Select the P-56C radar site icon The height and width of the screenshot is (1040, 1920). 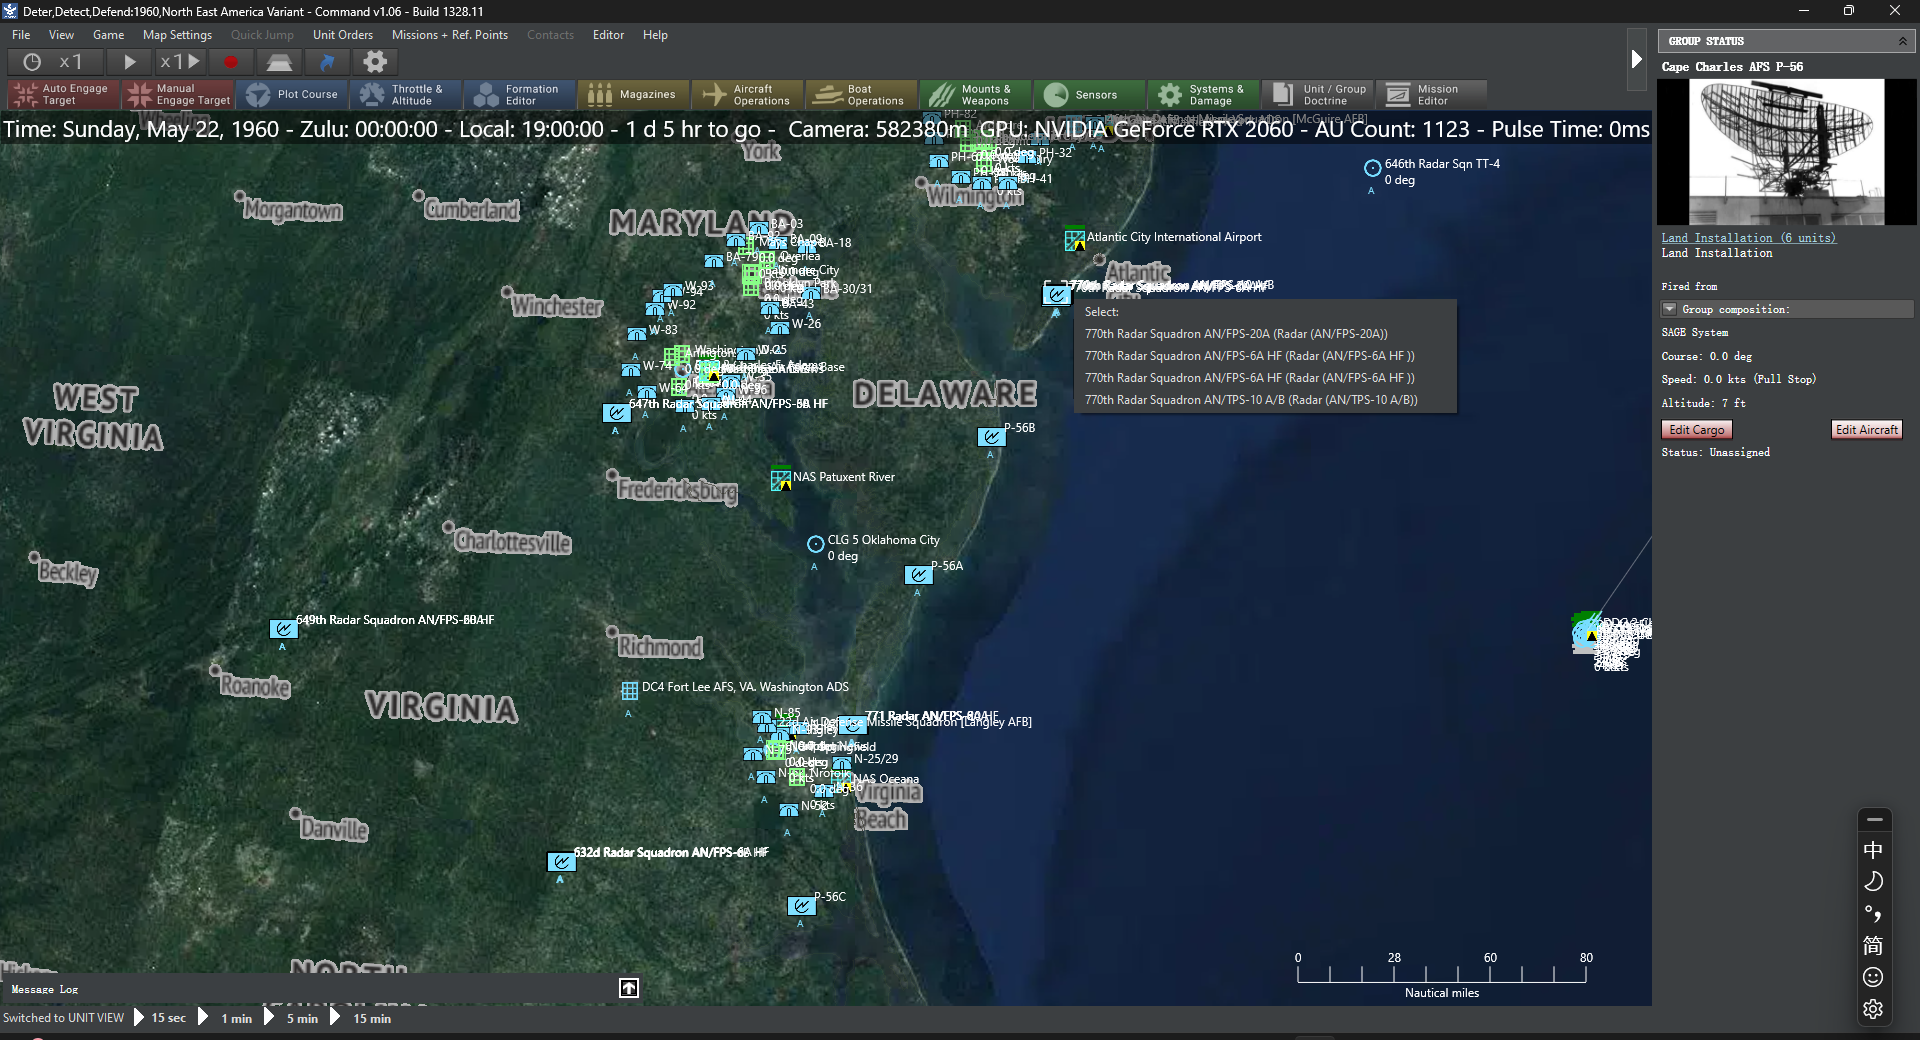click(801, 906)
